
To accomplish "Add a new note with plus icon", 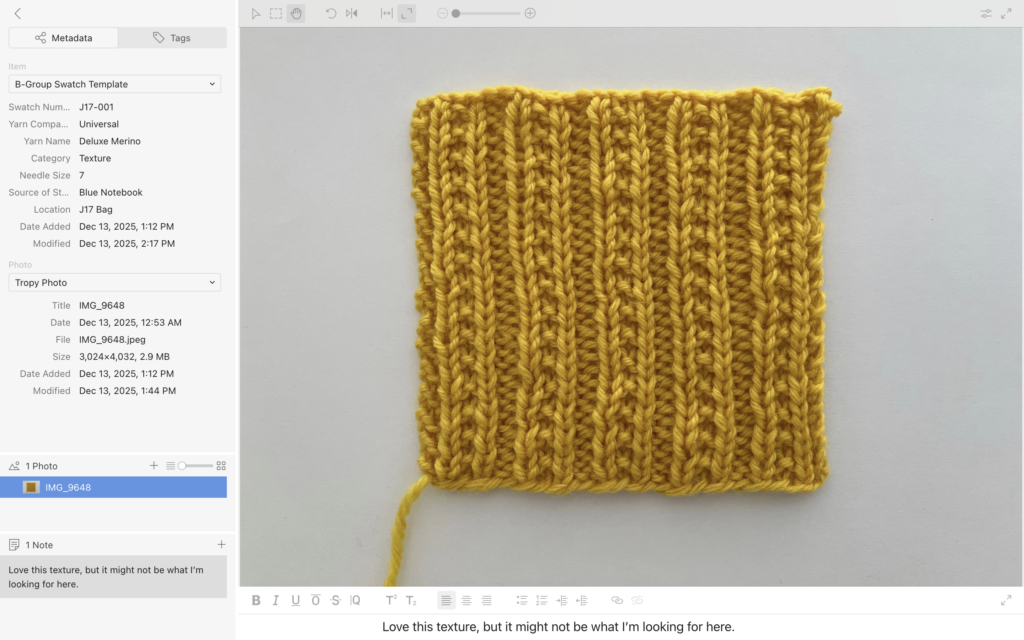I will click(x=221, y=545).
